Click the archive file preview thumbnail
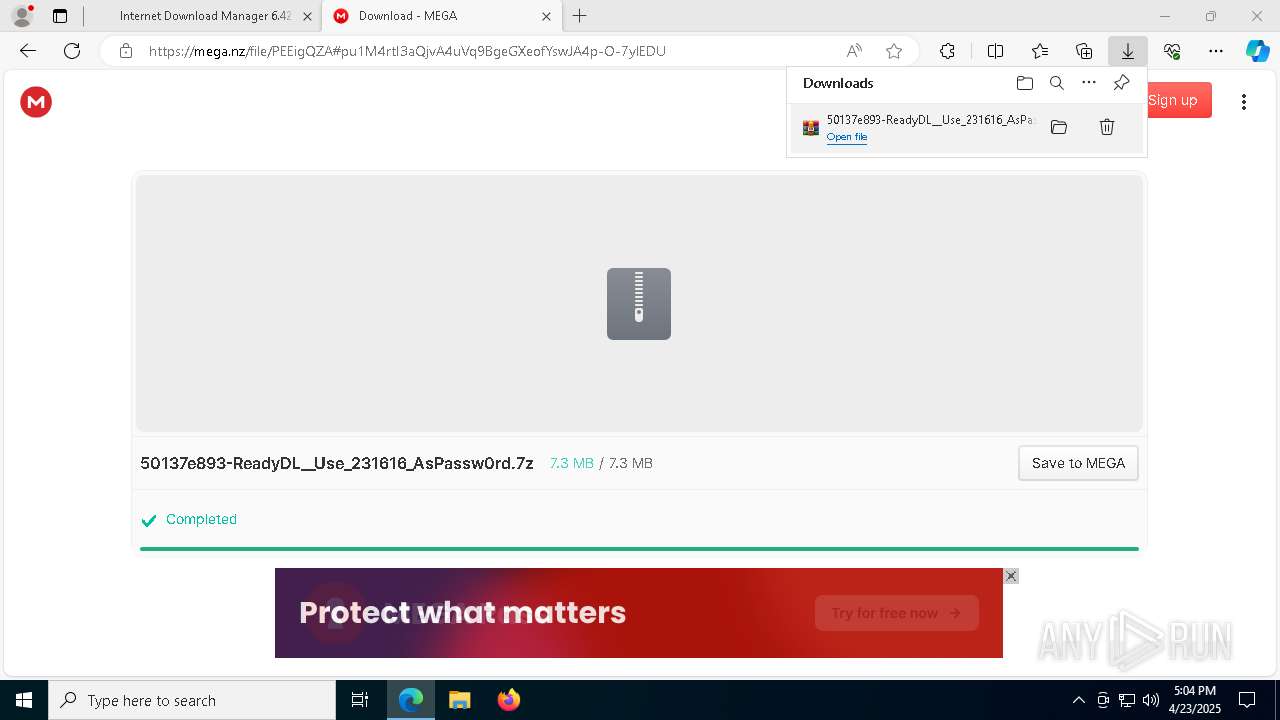This screenshot has height=720, width=1280. point(639,304)
